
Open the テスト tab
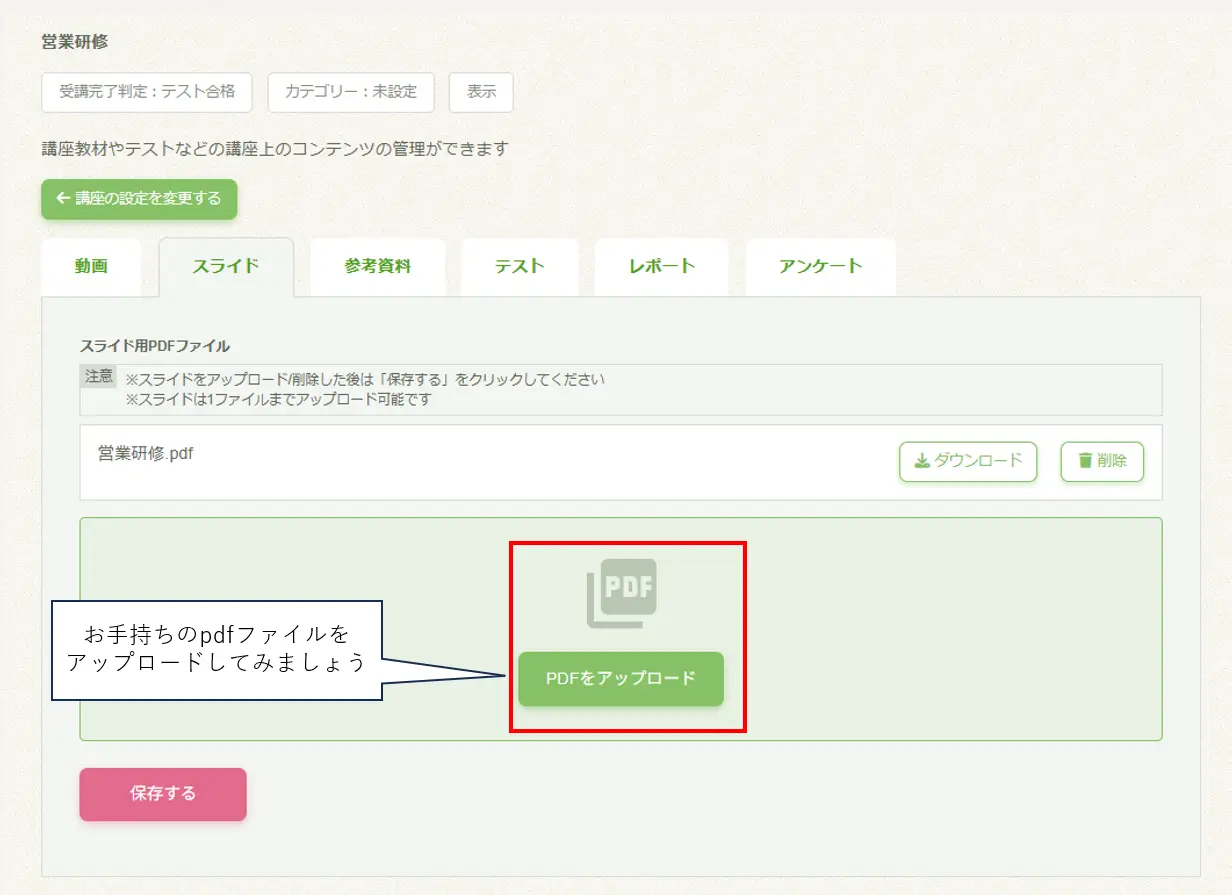(519, 267)
